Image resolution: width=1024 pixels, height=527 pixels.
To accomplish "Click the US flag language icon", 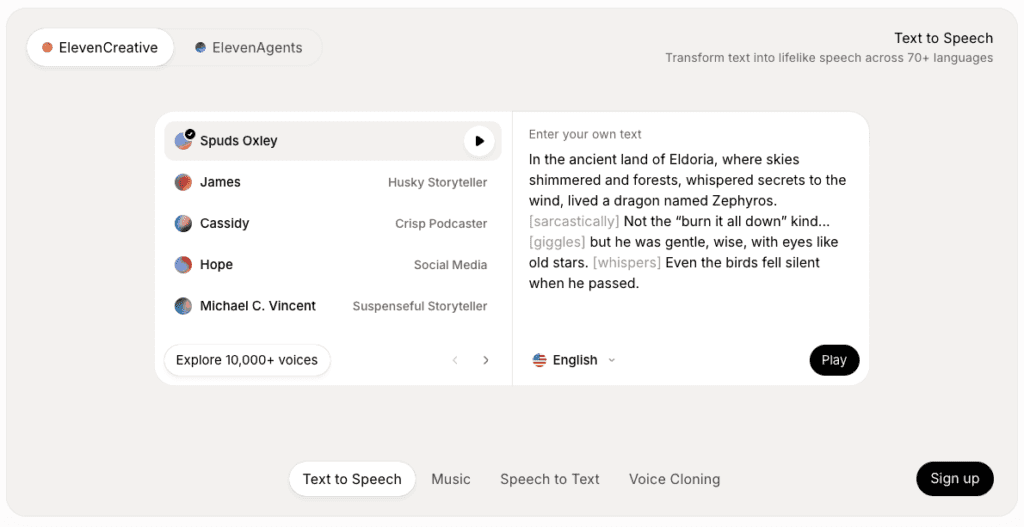I will click(540, 360).
